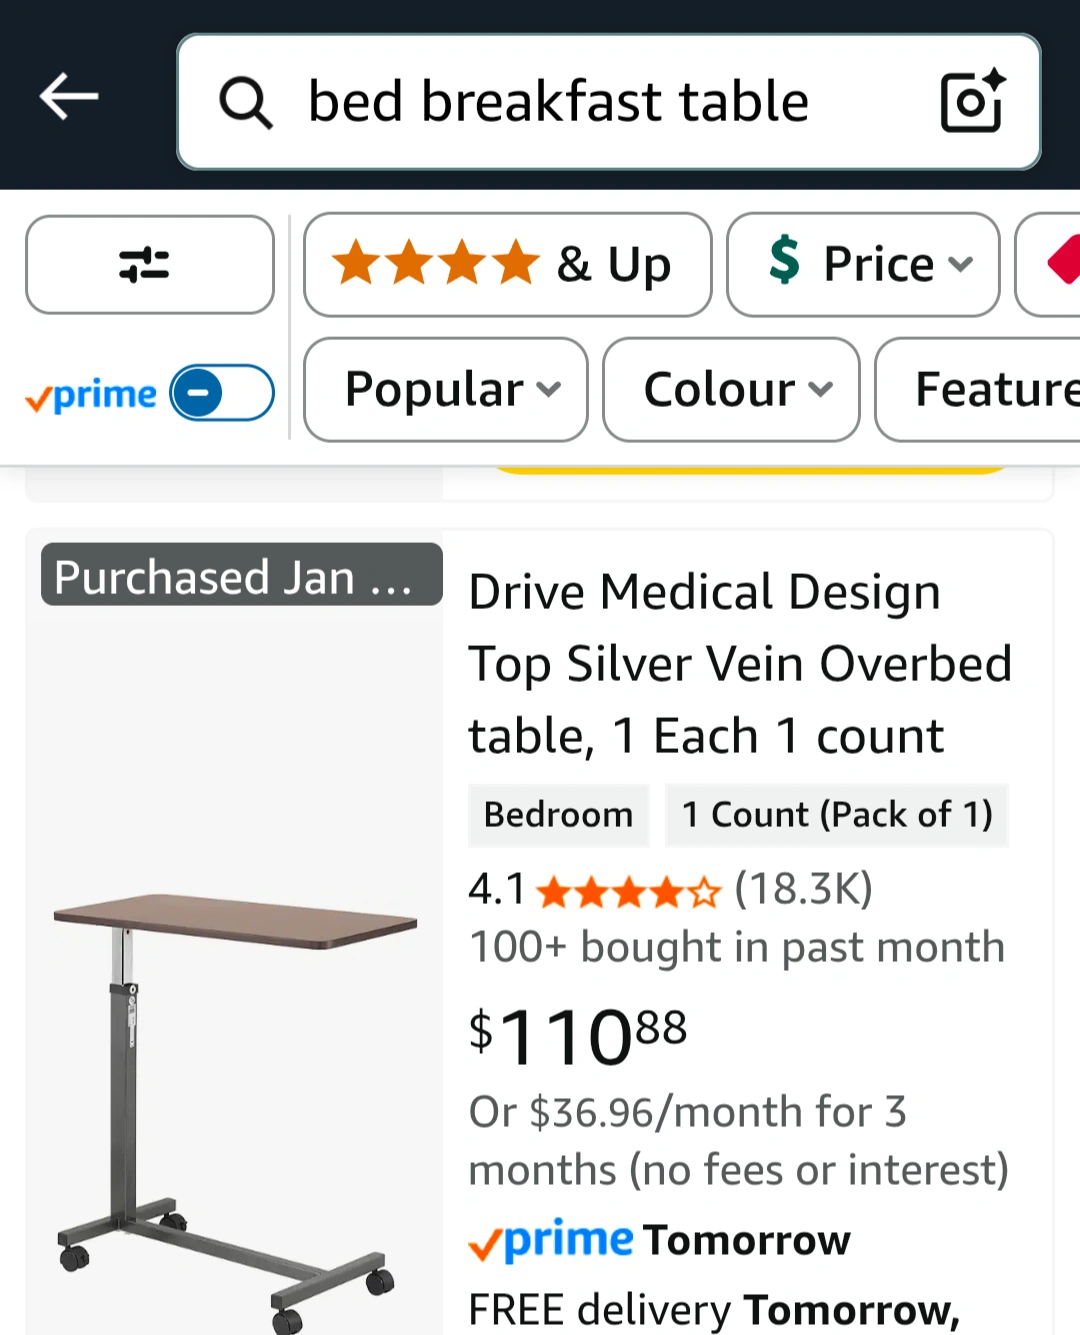Open the 18.3K reviews count
The height and width of the screenshot is (1335, 1080).
tap(804, 889)
